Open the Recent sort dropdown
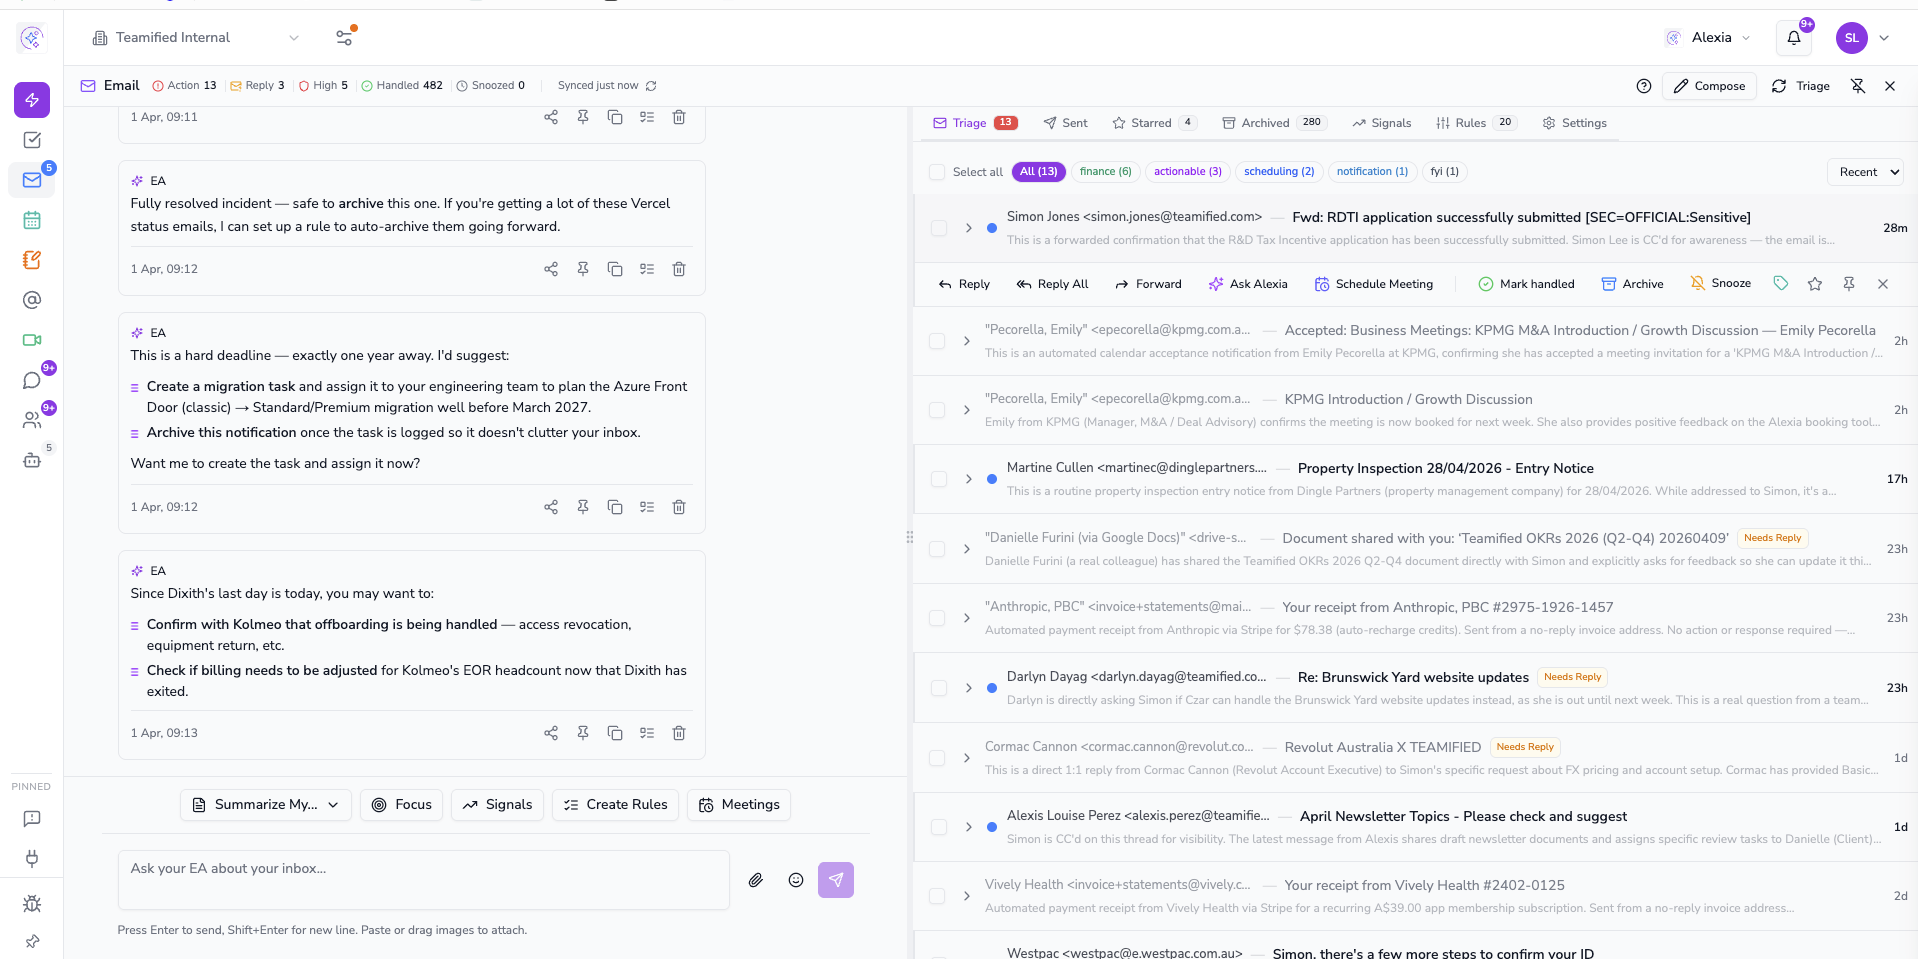 point(1864,172)
